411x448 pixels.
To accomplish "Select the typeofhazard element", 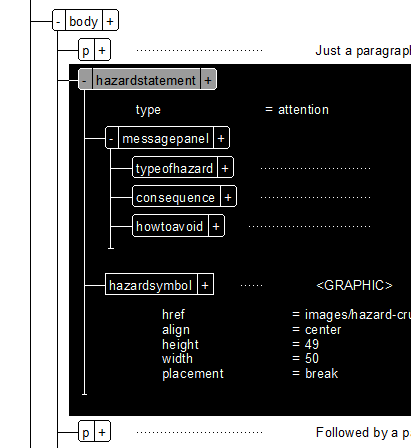I will [x=175, y=168].
